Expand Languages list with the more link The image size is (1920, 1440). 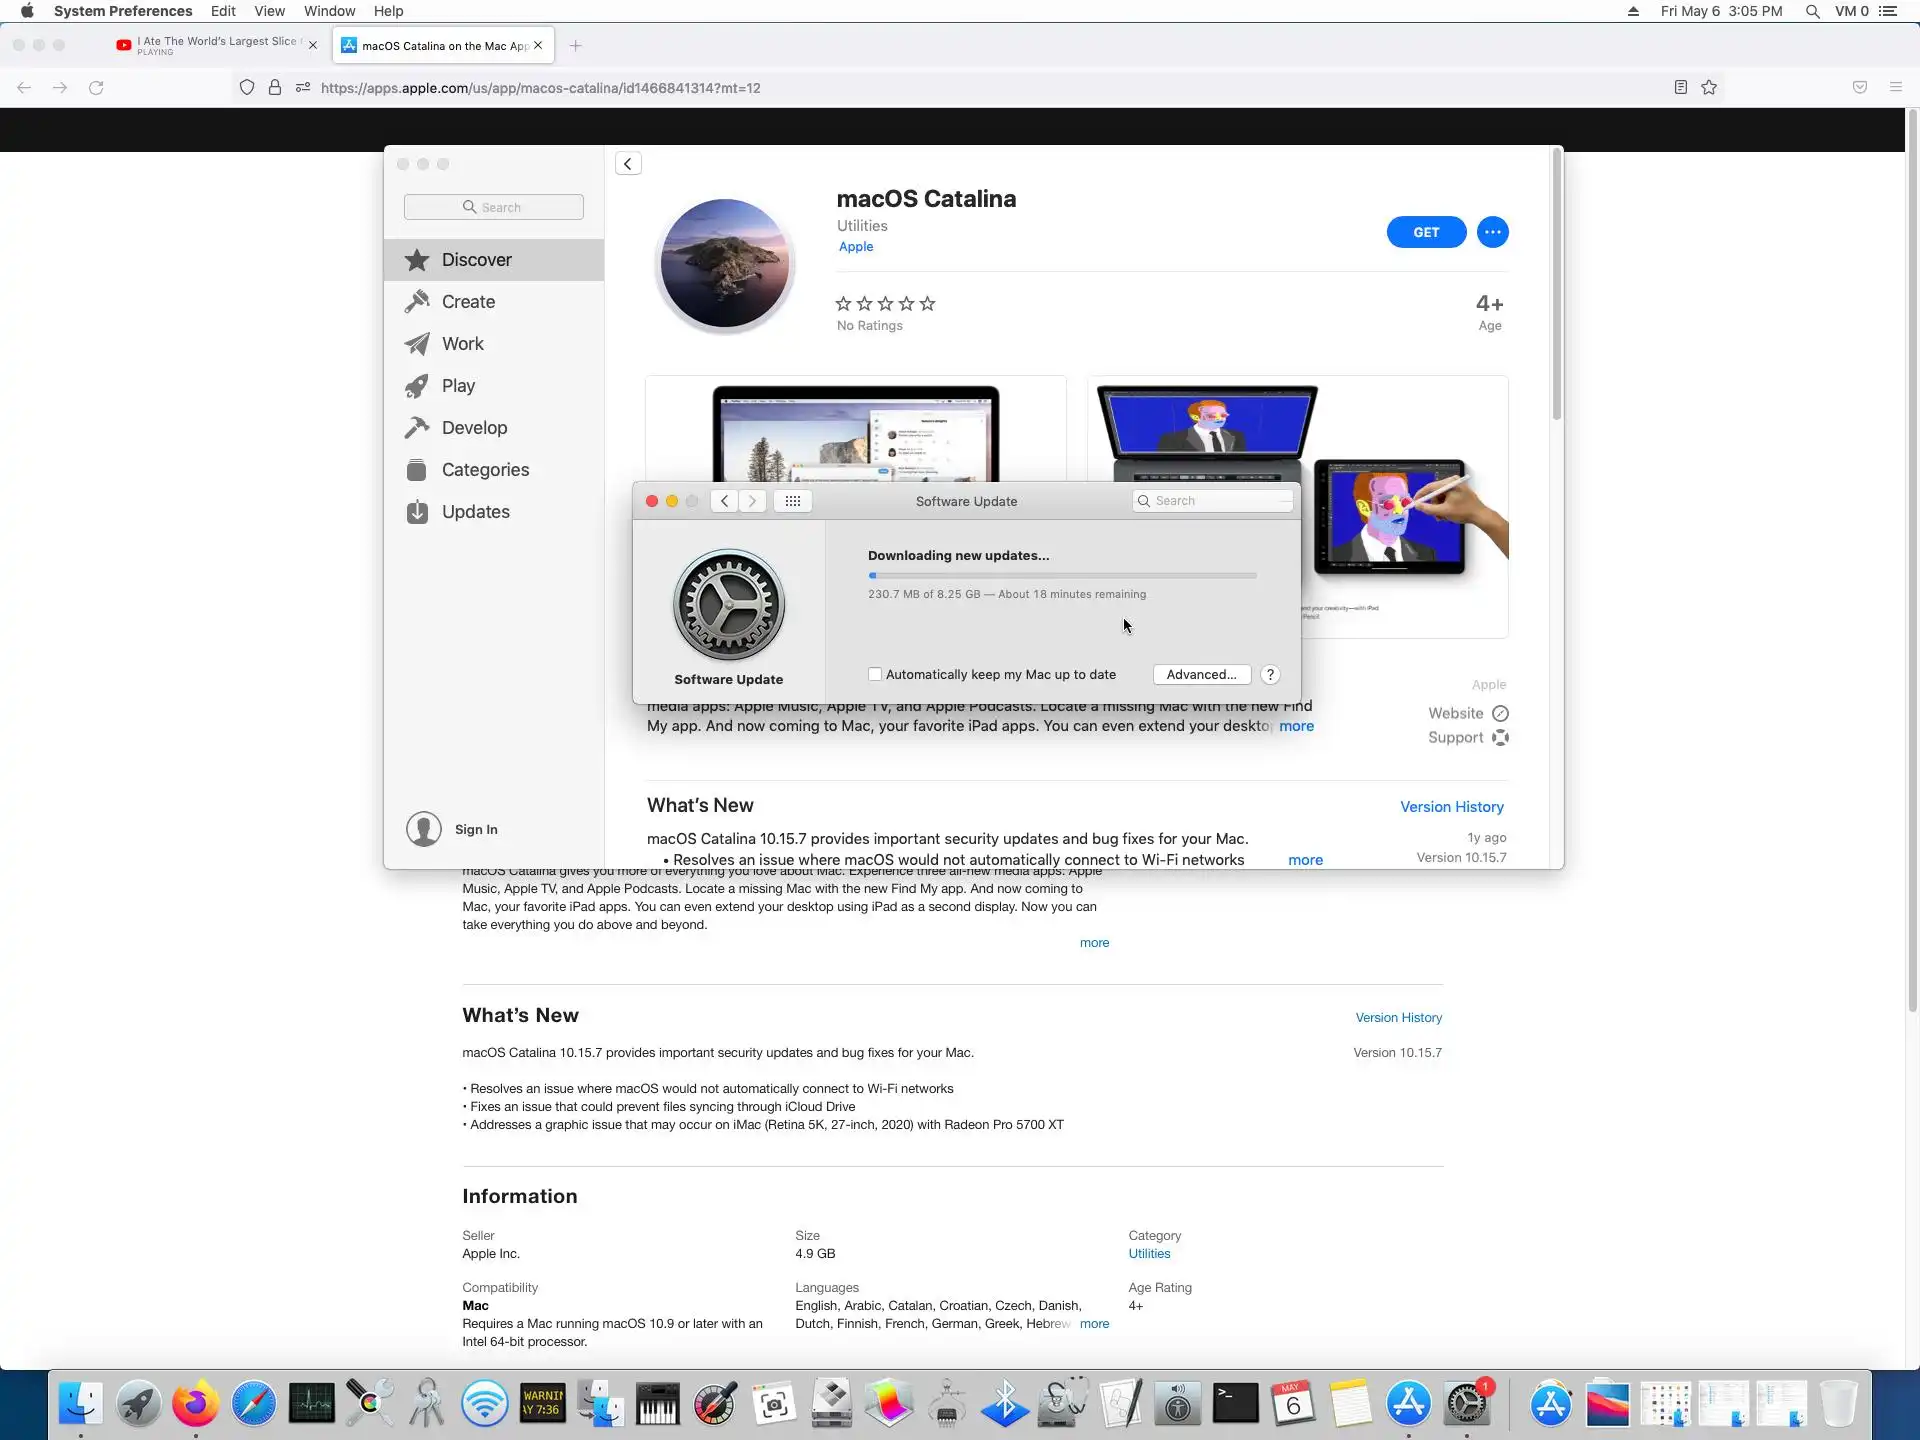[1094, 1324]
